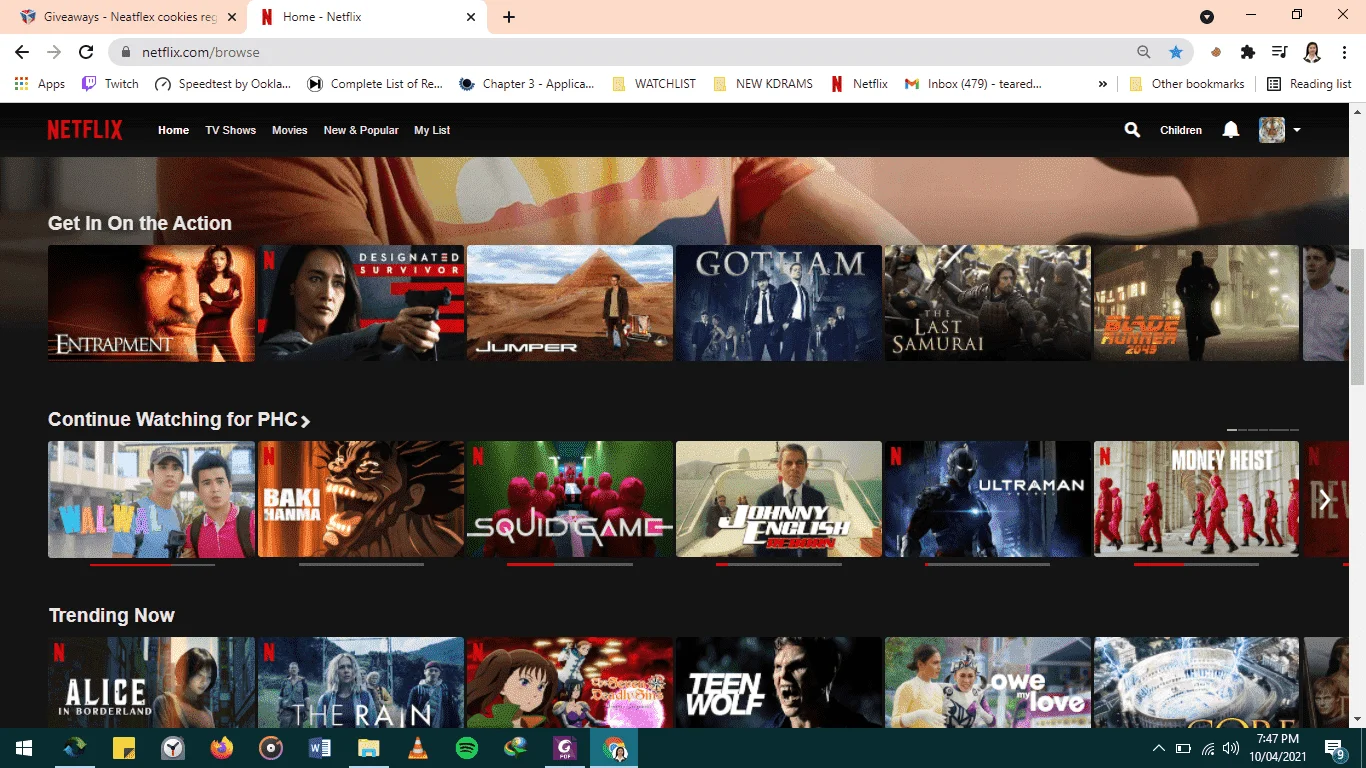Image resolution: width=1366 pixels, height=768 pixels.
Task: Open the Netflix notifications bell
Action: (1231, 130)
